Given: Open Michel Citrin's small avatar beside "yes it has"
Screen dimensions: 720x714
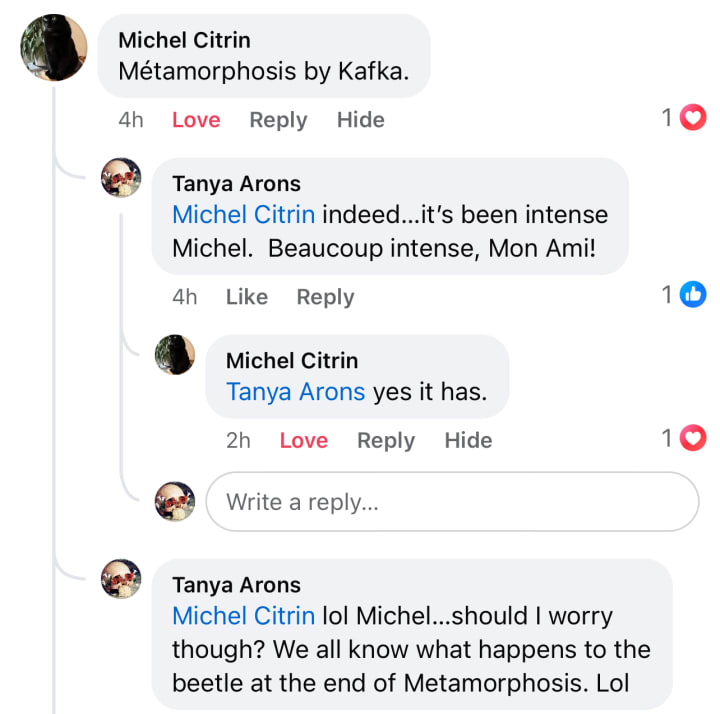Looking at the screenshot, I should click(175, 354).
